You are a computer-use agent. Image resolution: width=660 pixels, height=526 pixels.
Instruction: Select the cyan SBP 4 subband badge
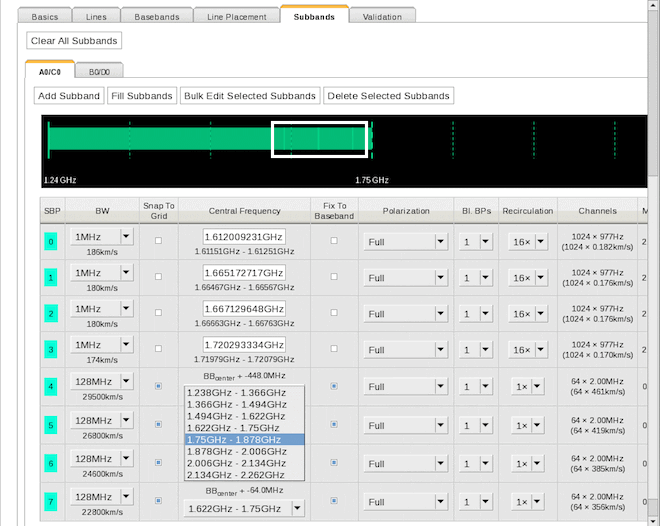pos(49,386)
